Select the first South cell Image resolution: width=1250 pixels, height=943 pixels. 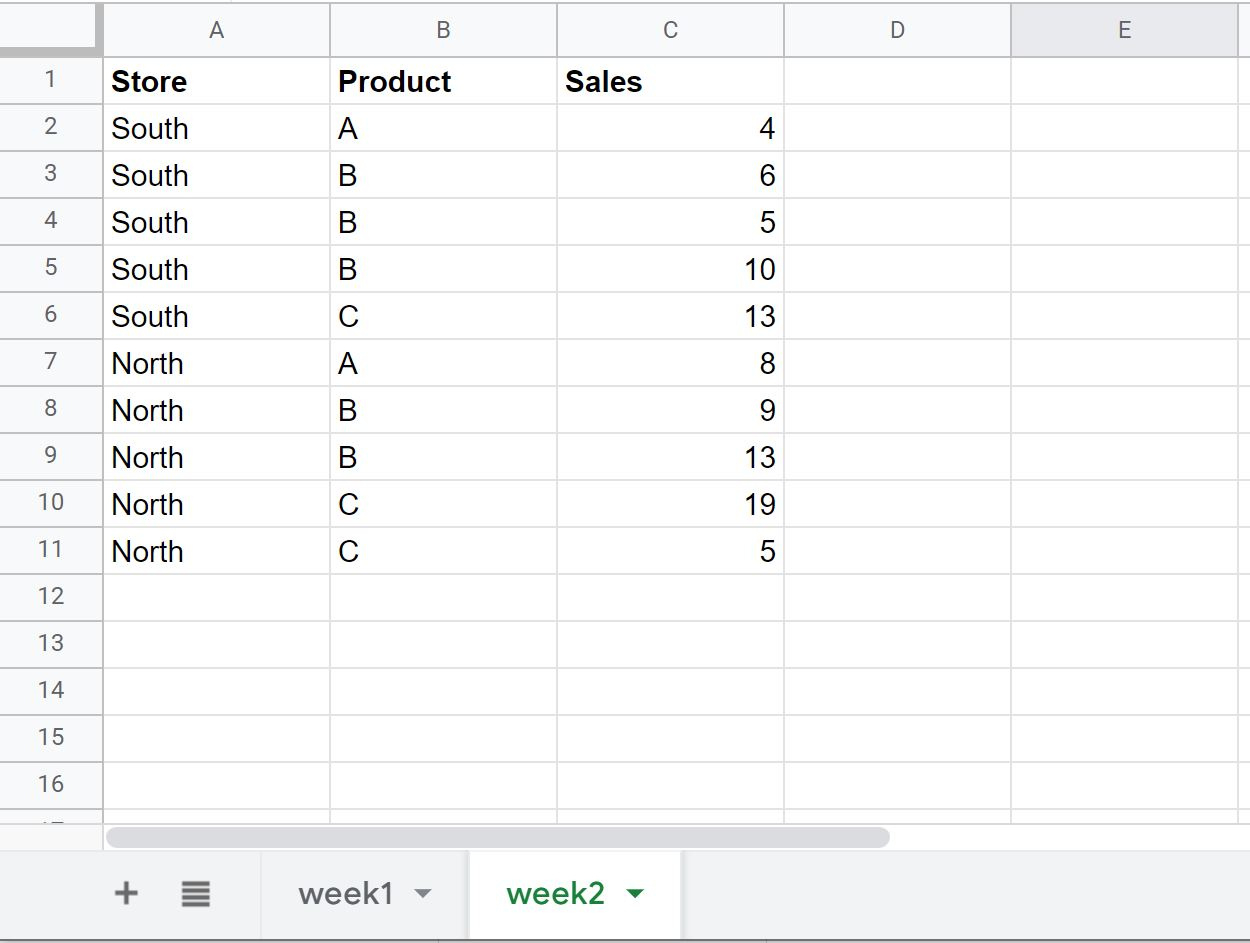(x=216, y=128)
